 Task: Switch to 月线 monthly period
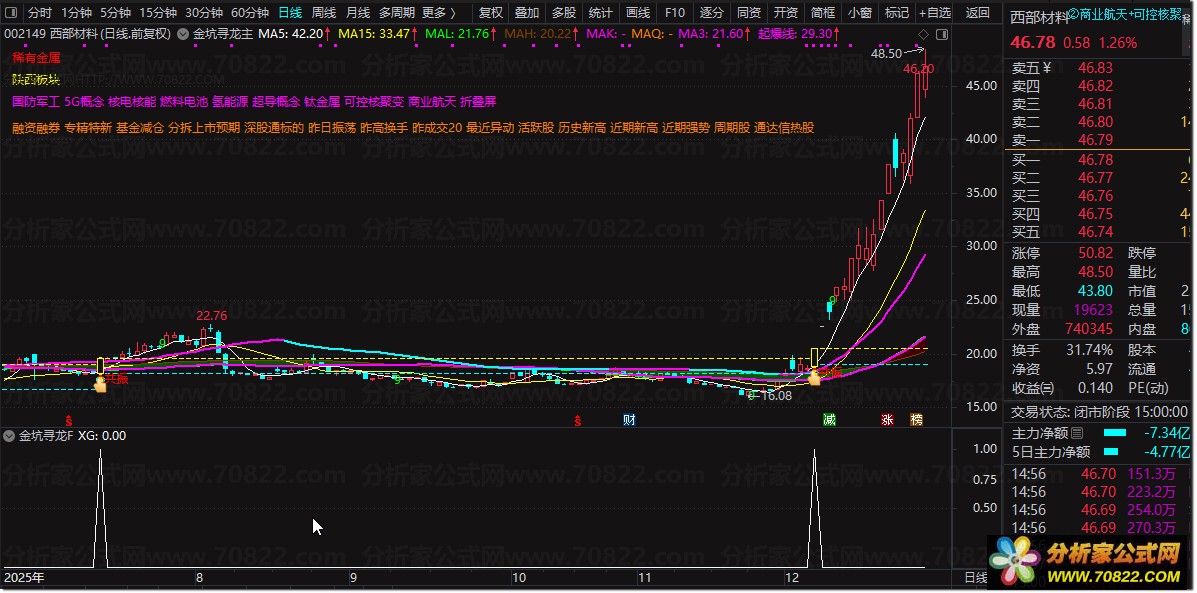tap(358, 12)
